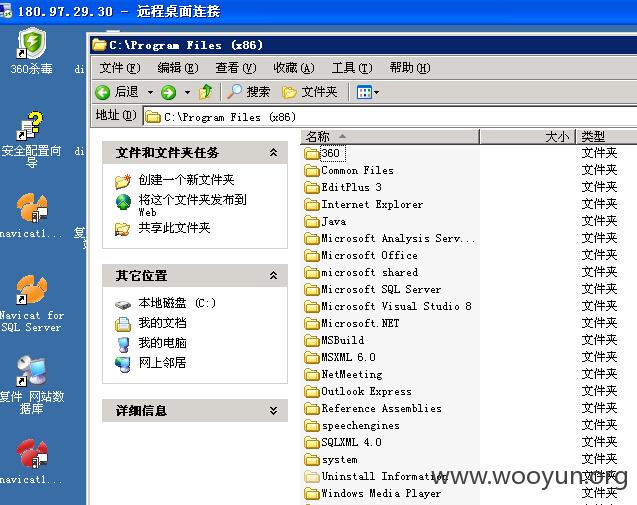Image resolution: width=637 pixels, height=505 pixels.
Task: Click 将这个文件夹发布到 Web link
Action: [192, 205]
